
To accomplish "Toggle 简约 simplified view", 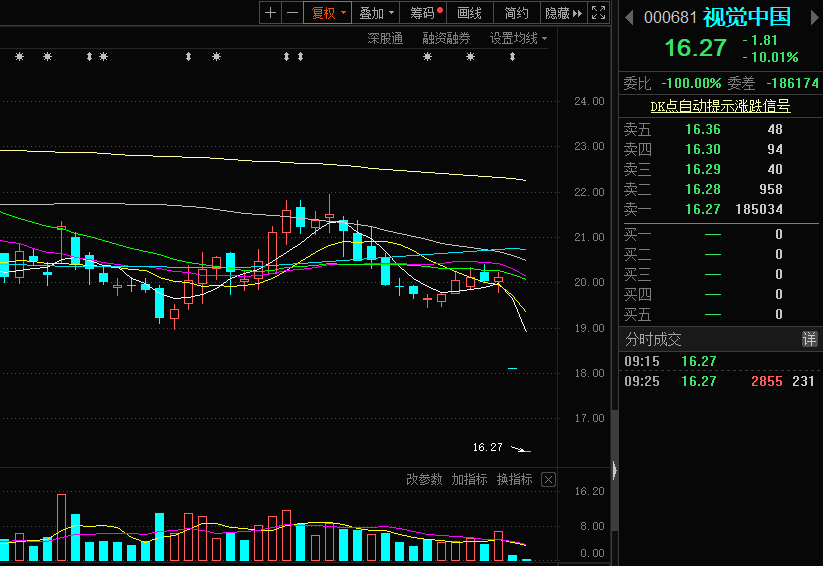I will coord(516,13).
